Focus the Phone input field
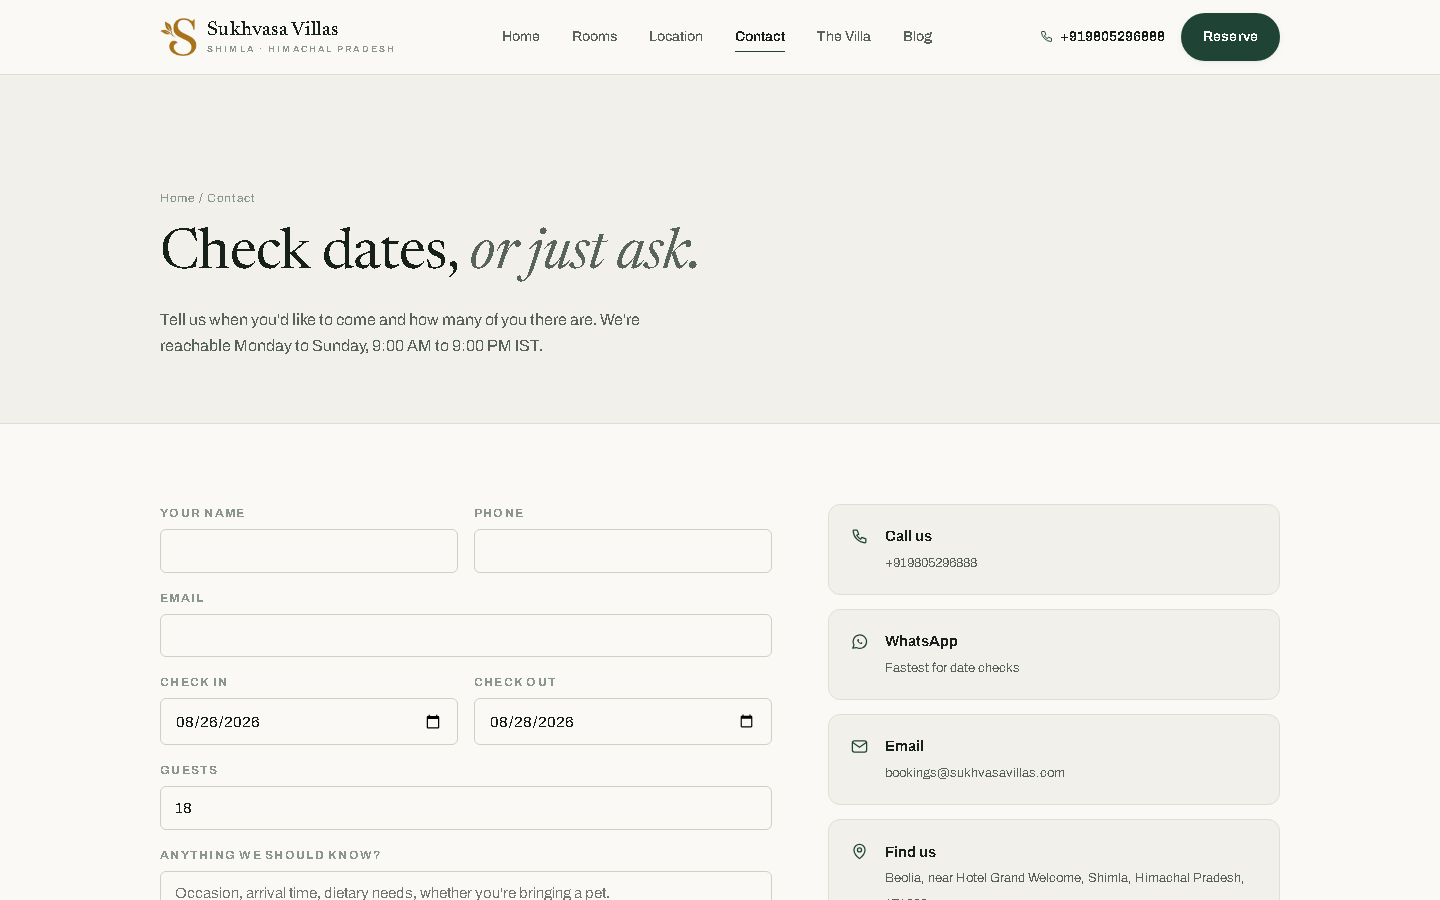This screenshot has height=900, width=1440. pos(623,551)
